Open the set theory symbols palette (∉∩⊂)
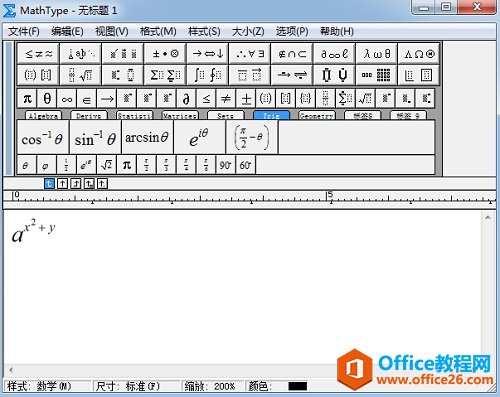Viewport: 500px width, 397px height. pyautogui.click(x=292, y=54)
